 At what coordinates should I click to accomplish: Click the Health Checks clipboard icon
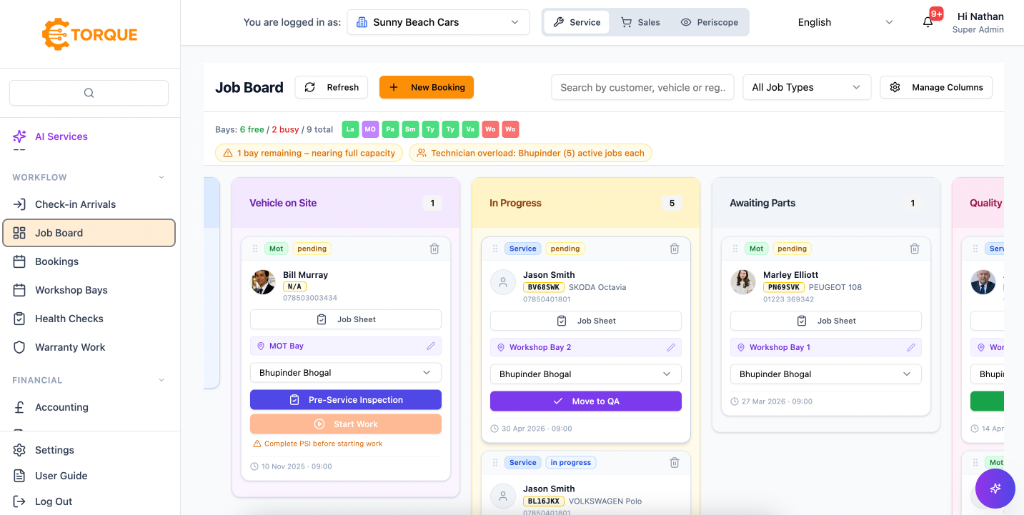click(20, 319)
